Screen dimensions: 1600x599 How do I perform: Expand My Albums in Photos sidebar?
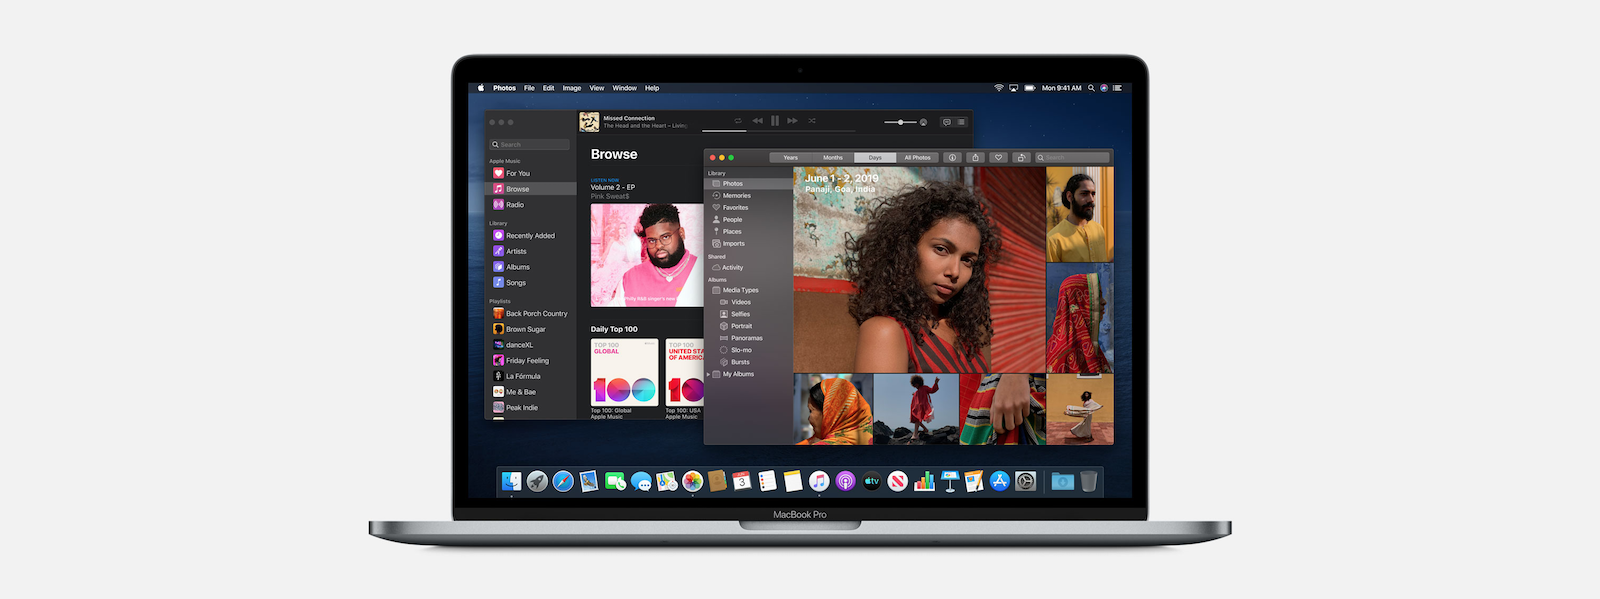tap(709, 375)
